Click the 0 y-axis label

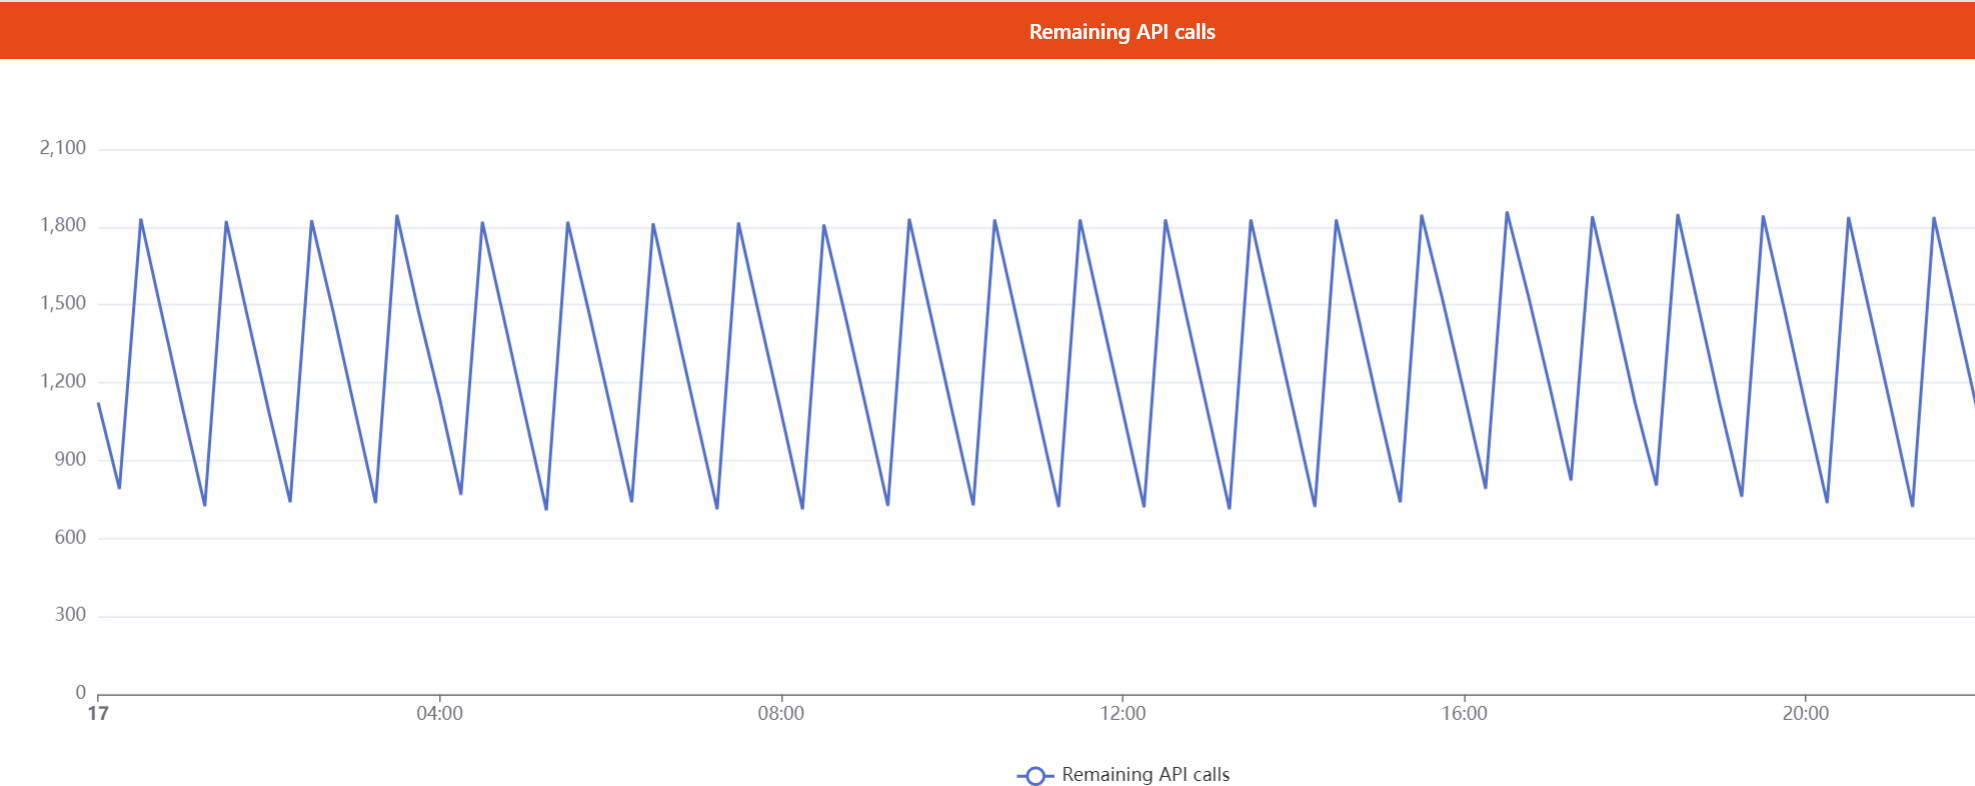[81, 692]
